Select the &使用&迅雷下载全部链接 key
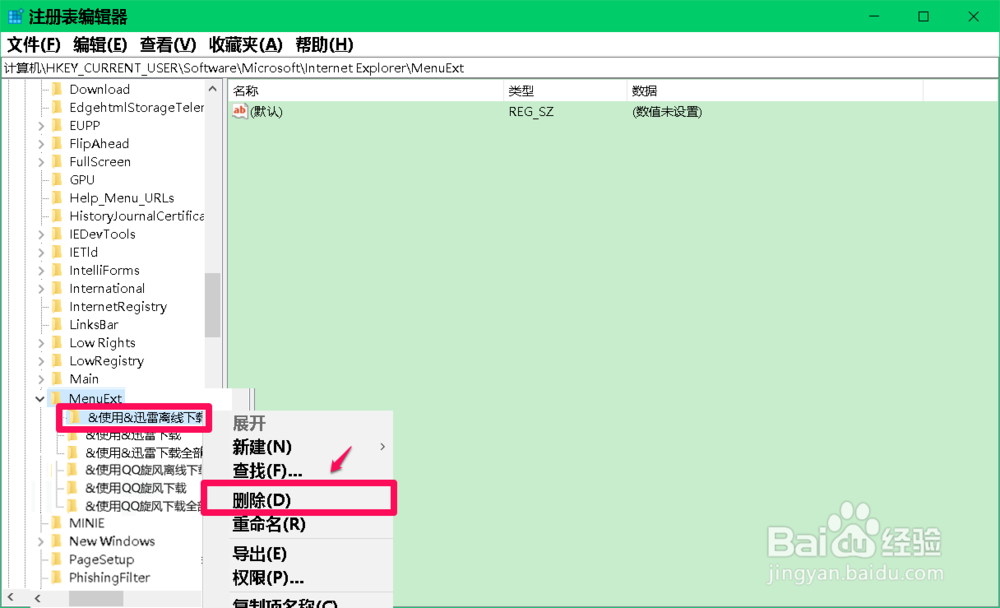This screenshot has width=1000, height=608. [144, 452]
